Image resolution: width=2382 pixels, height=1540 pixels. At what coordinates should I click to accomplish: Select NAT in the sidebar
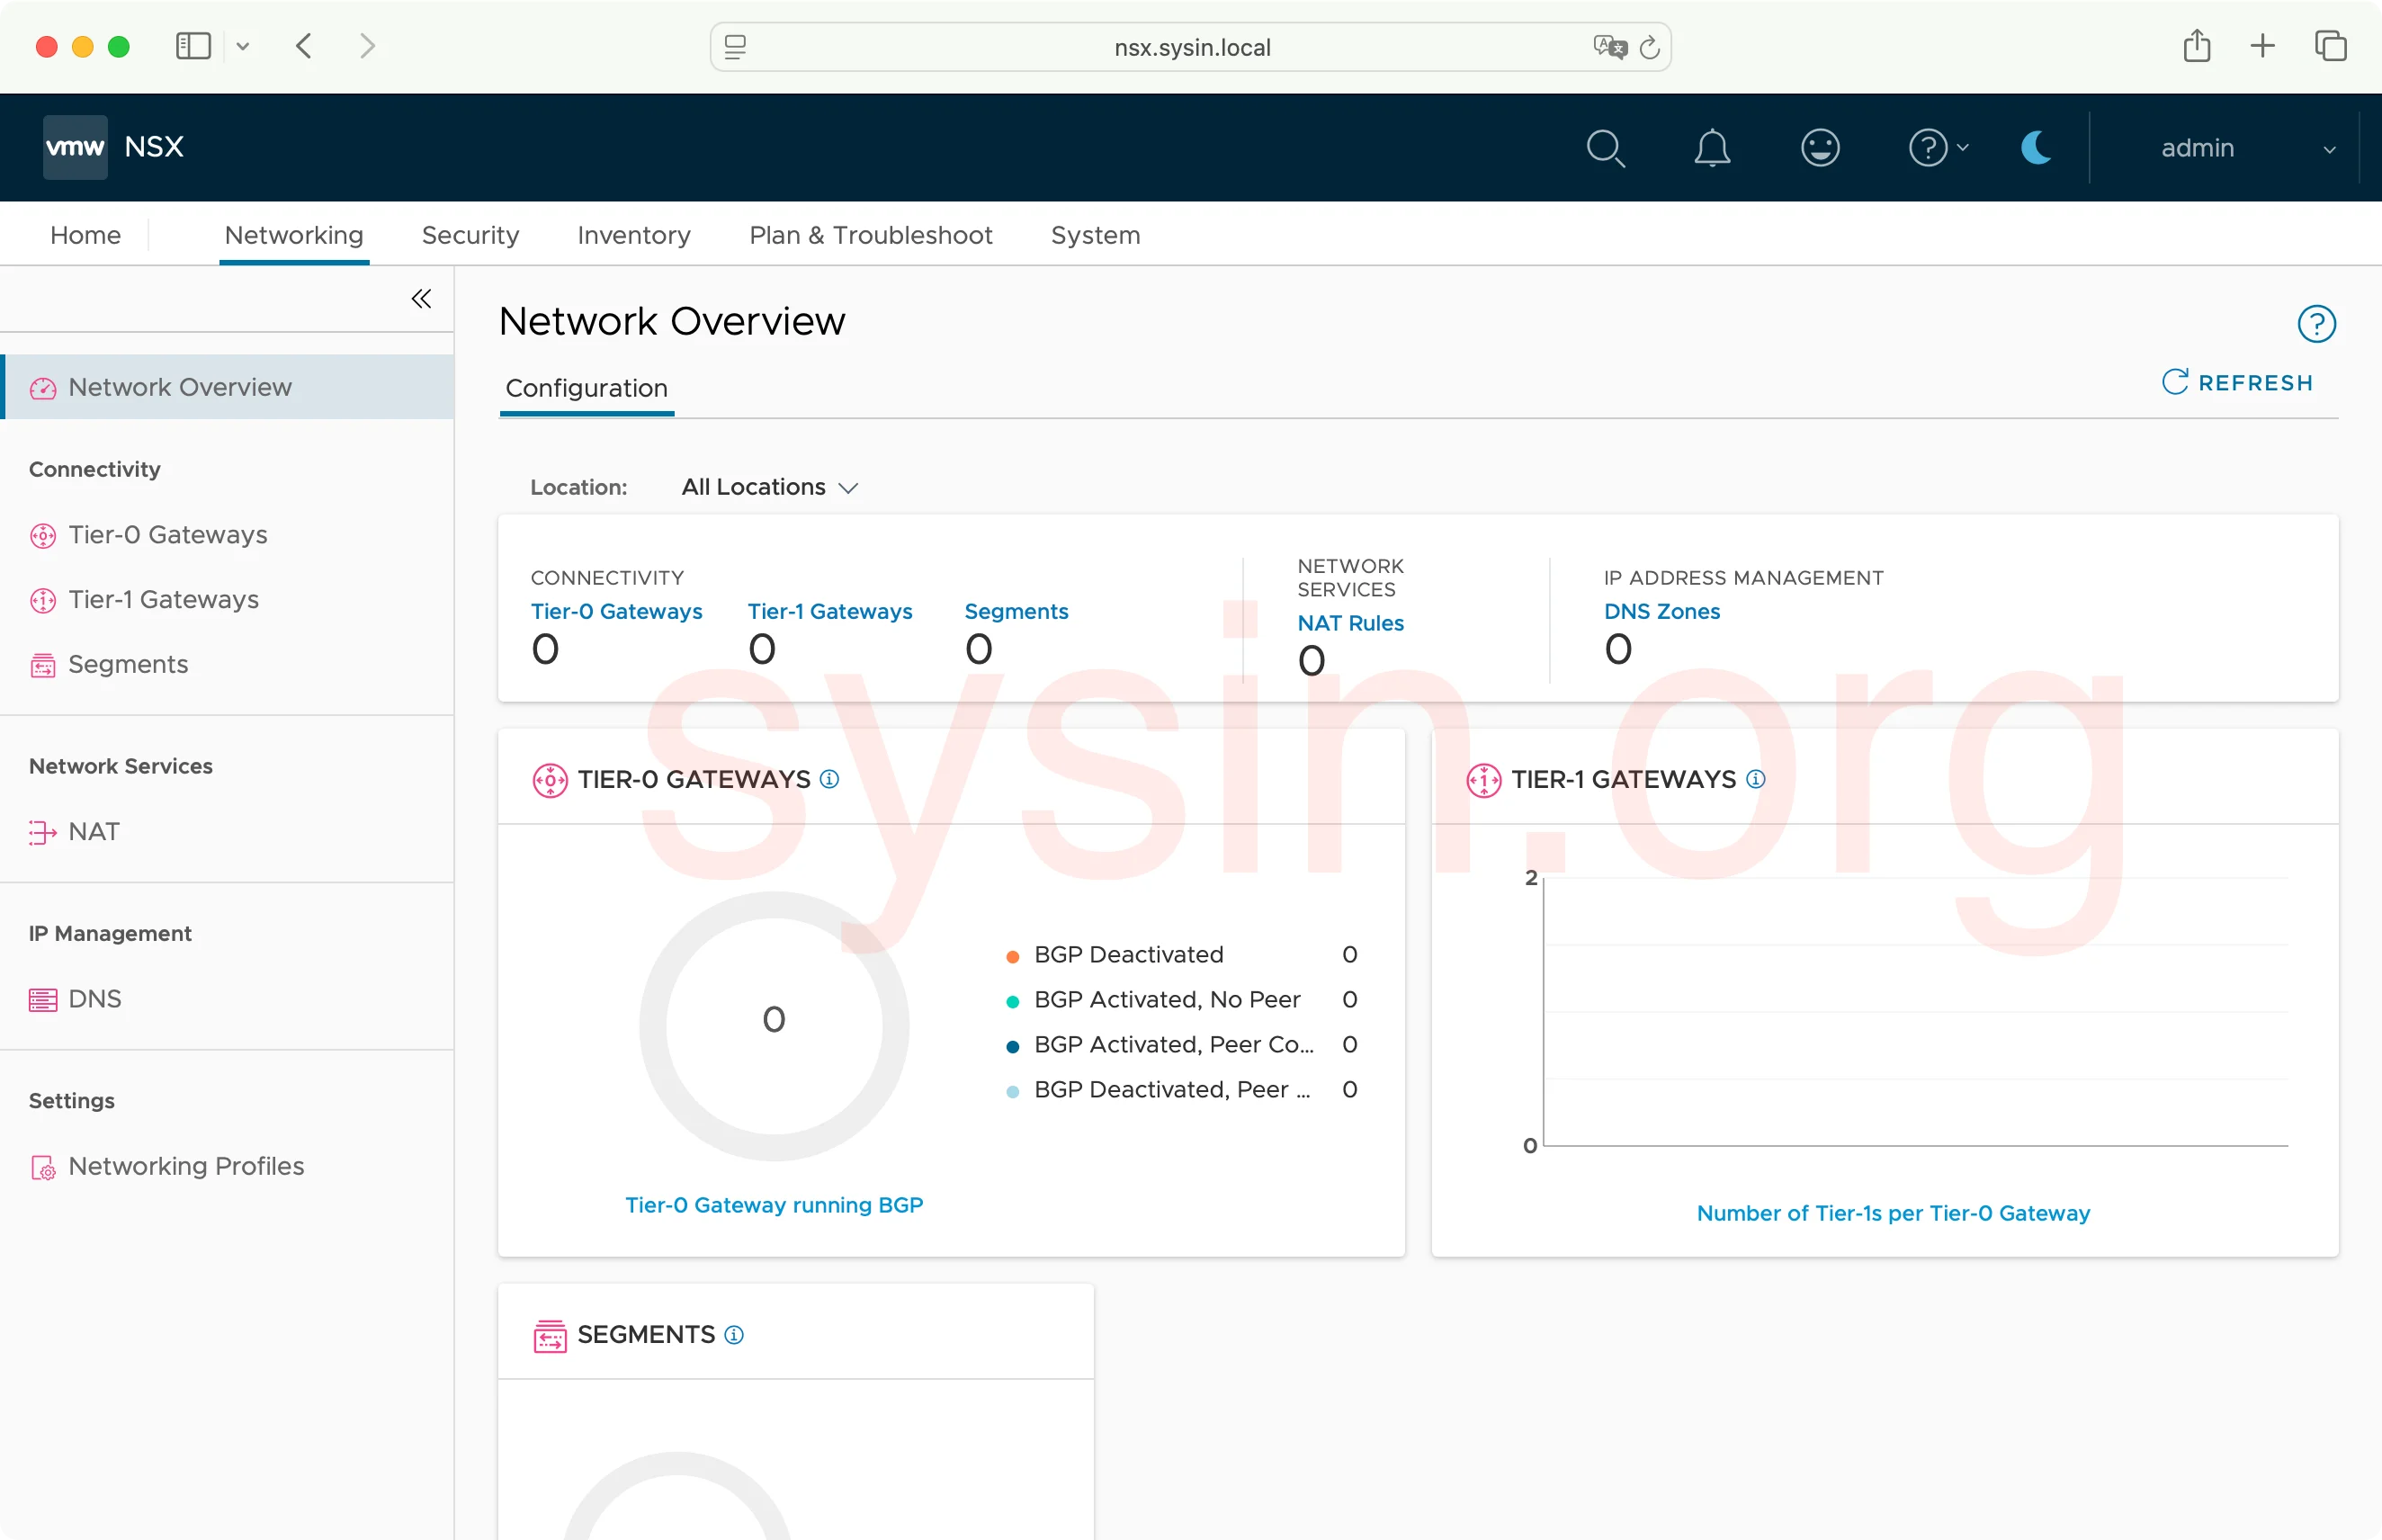click(94, 832)
